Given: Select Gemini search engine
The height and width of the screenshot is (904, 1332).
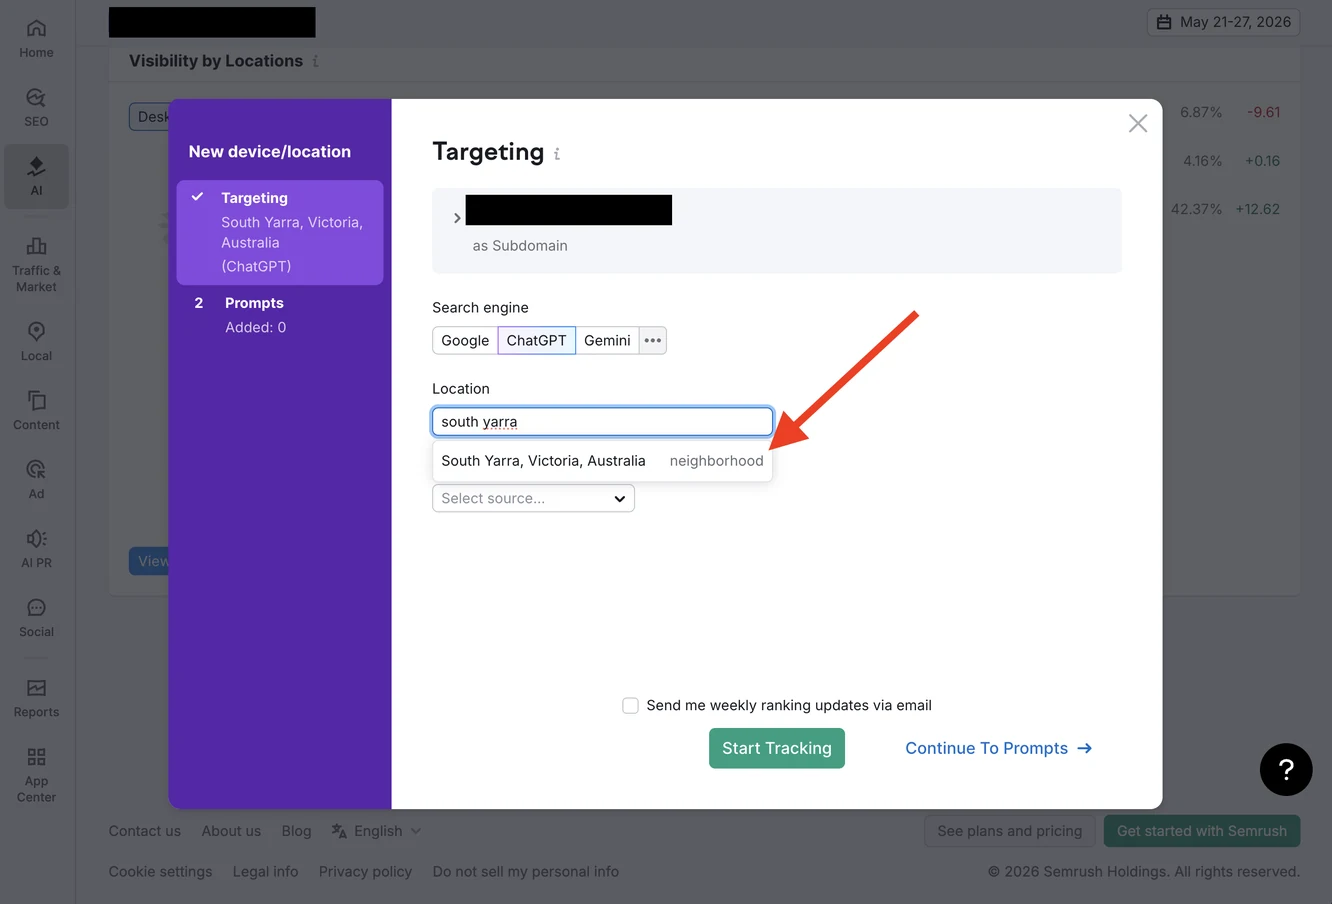Looking at the screenshot, I should click(x=607, y=340).
